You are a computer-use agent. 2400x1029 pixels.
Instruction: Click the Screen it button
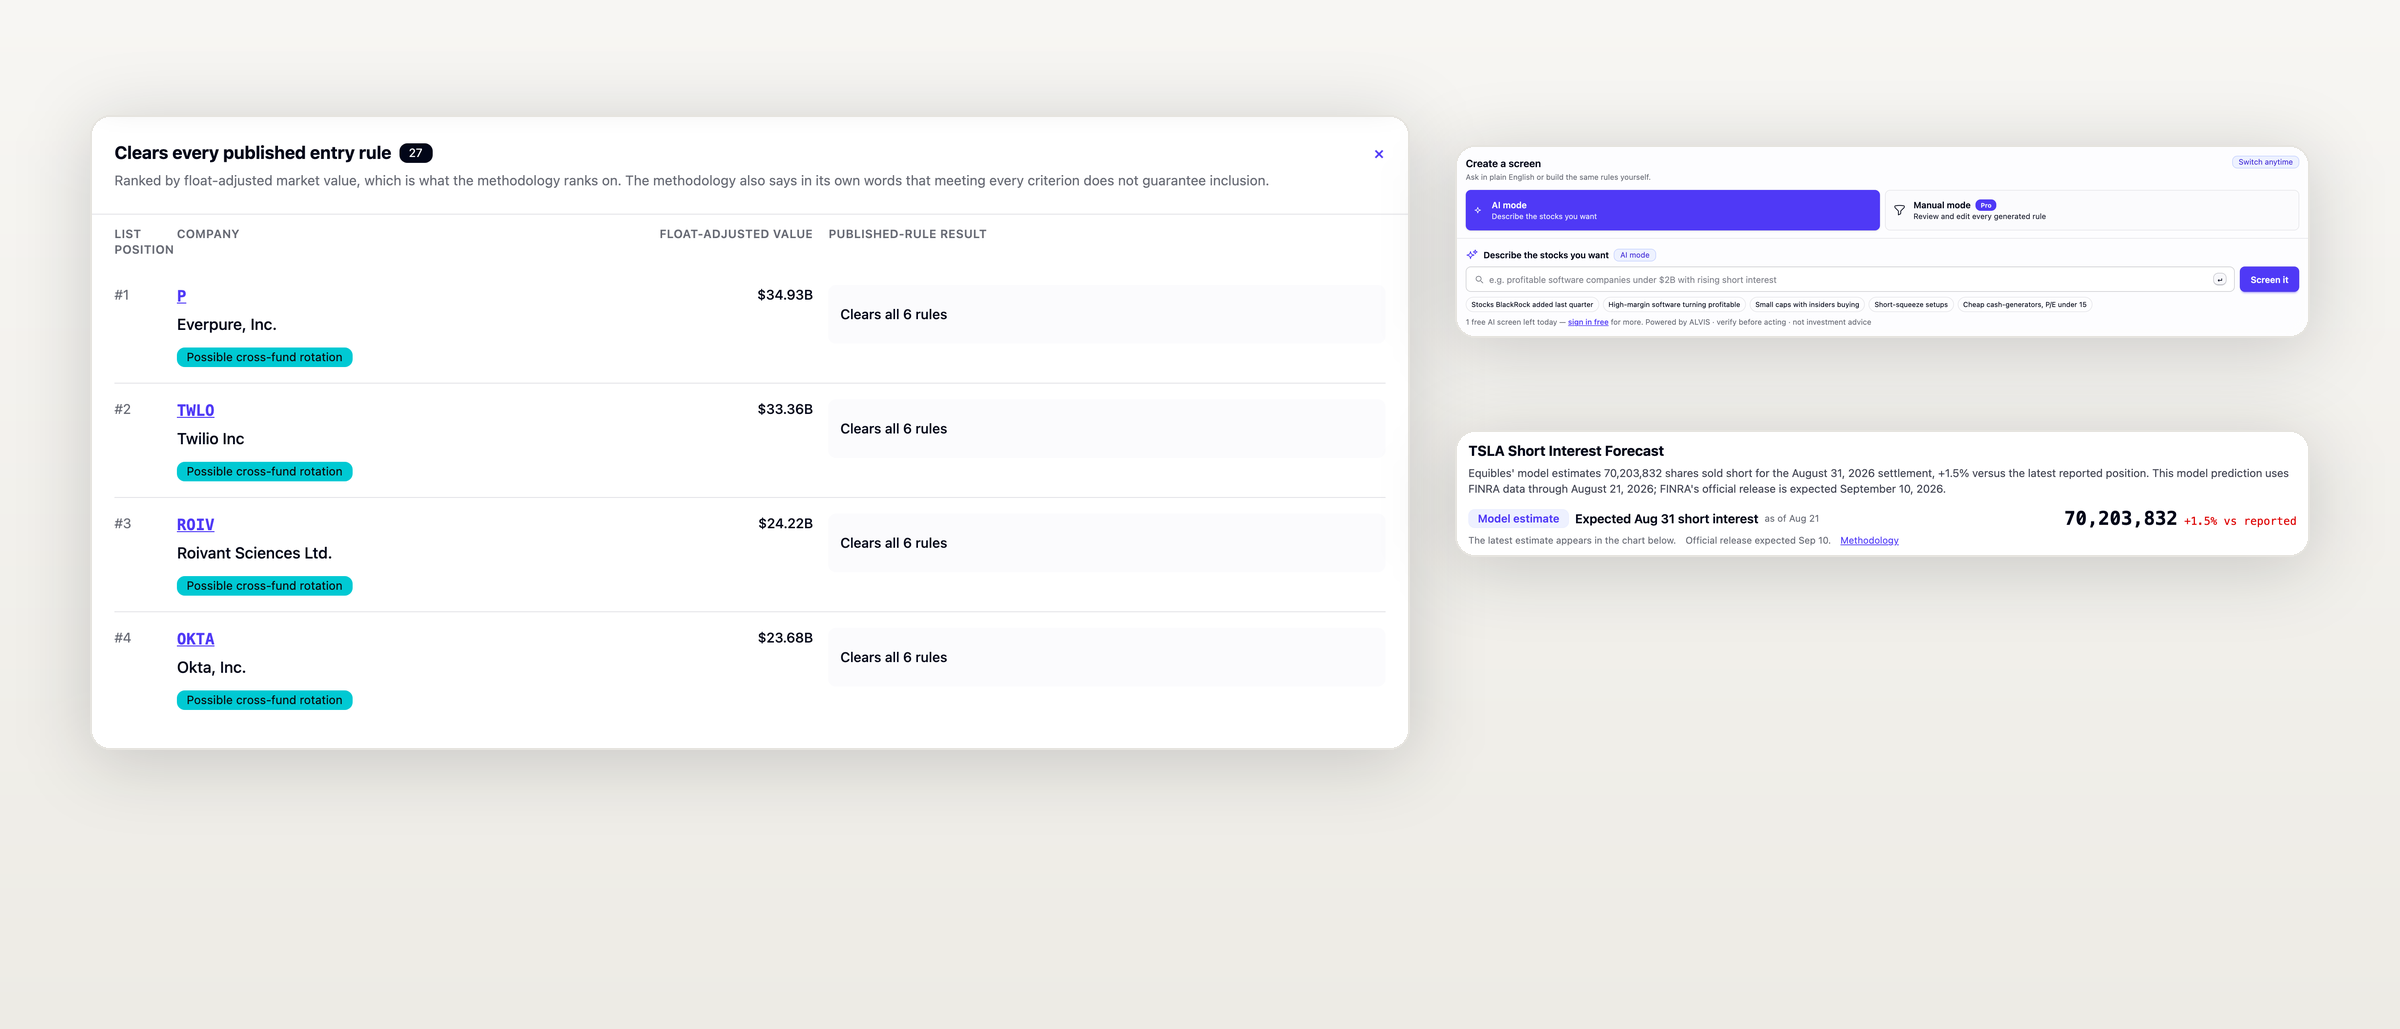[x=2269, y=280]
